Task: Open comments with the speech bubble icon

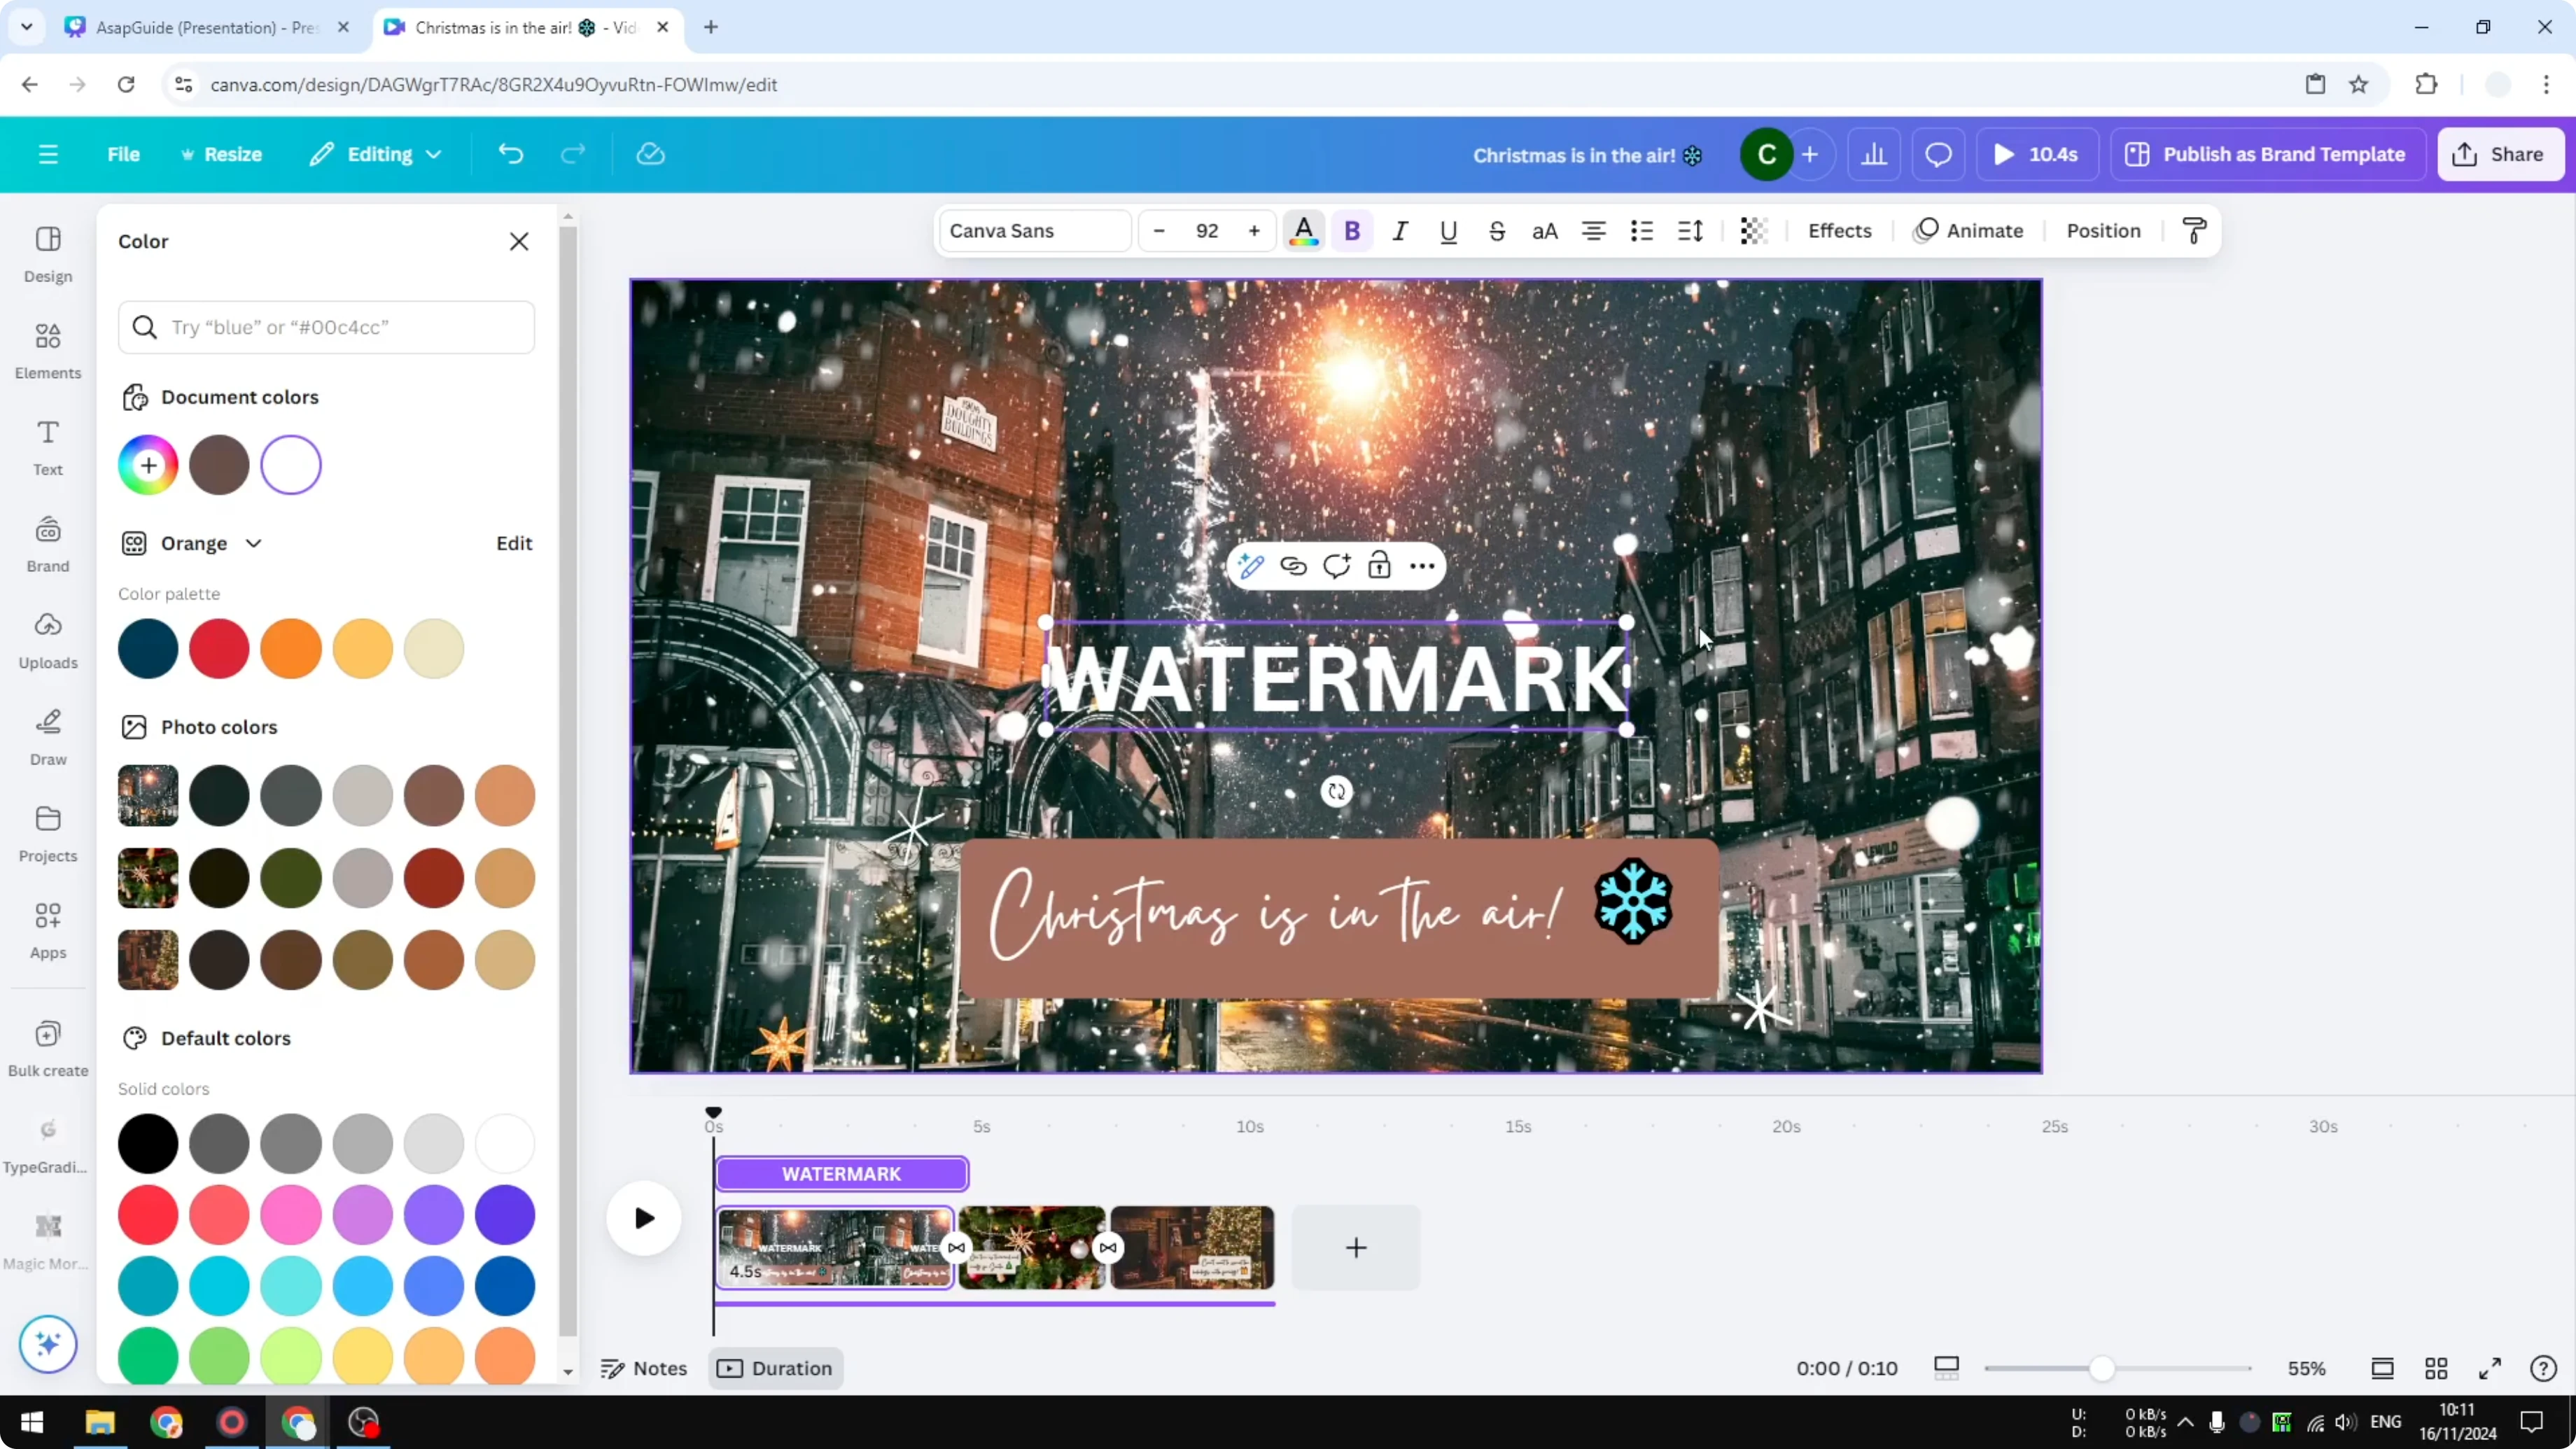Action: tap(1938, 154)
